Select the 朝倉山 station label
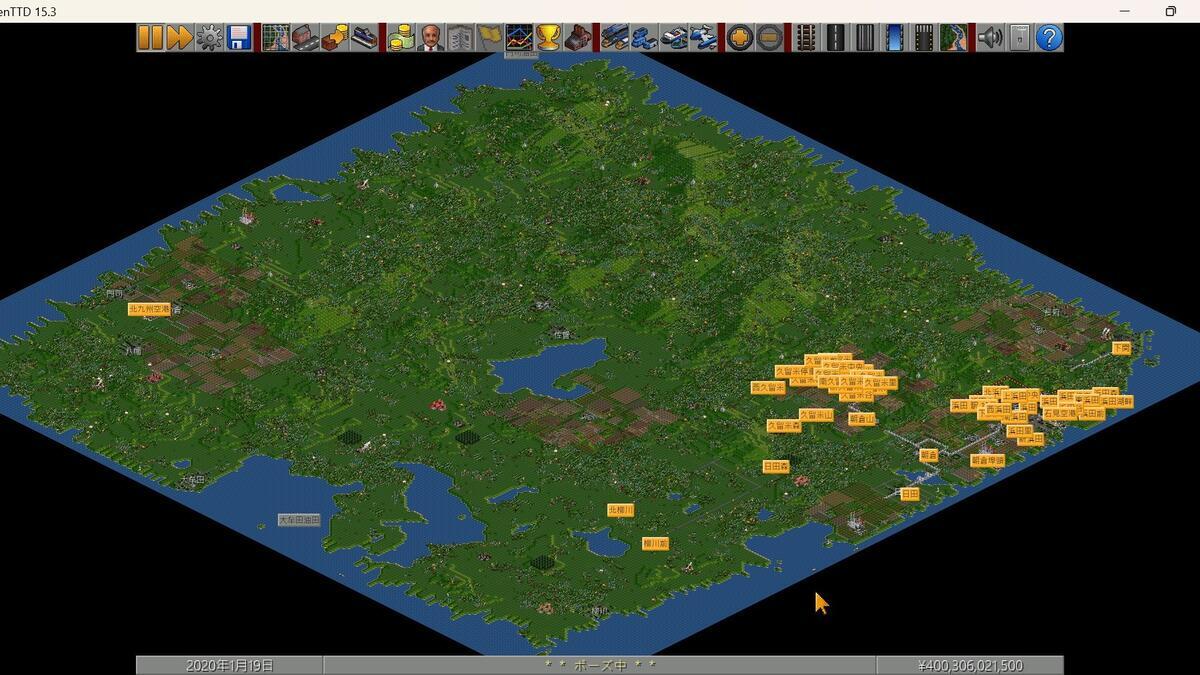The width and height of the screenshot is (1200, 675). 862,419
